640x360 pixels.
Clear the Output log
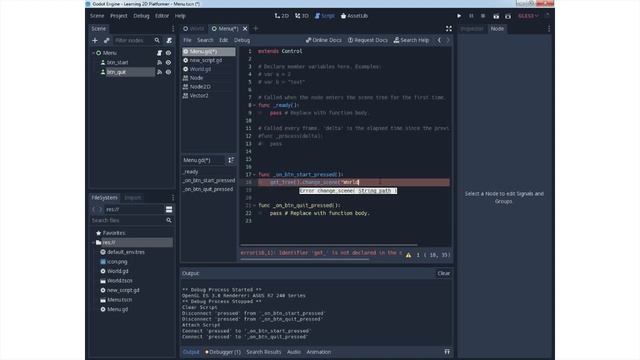(x=444, y=273)
